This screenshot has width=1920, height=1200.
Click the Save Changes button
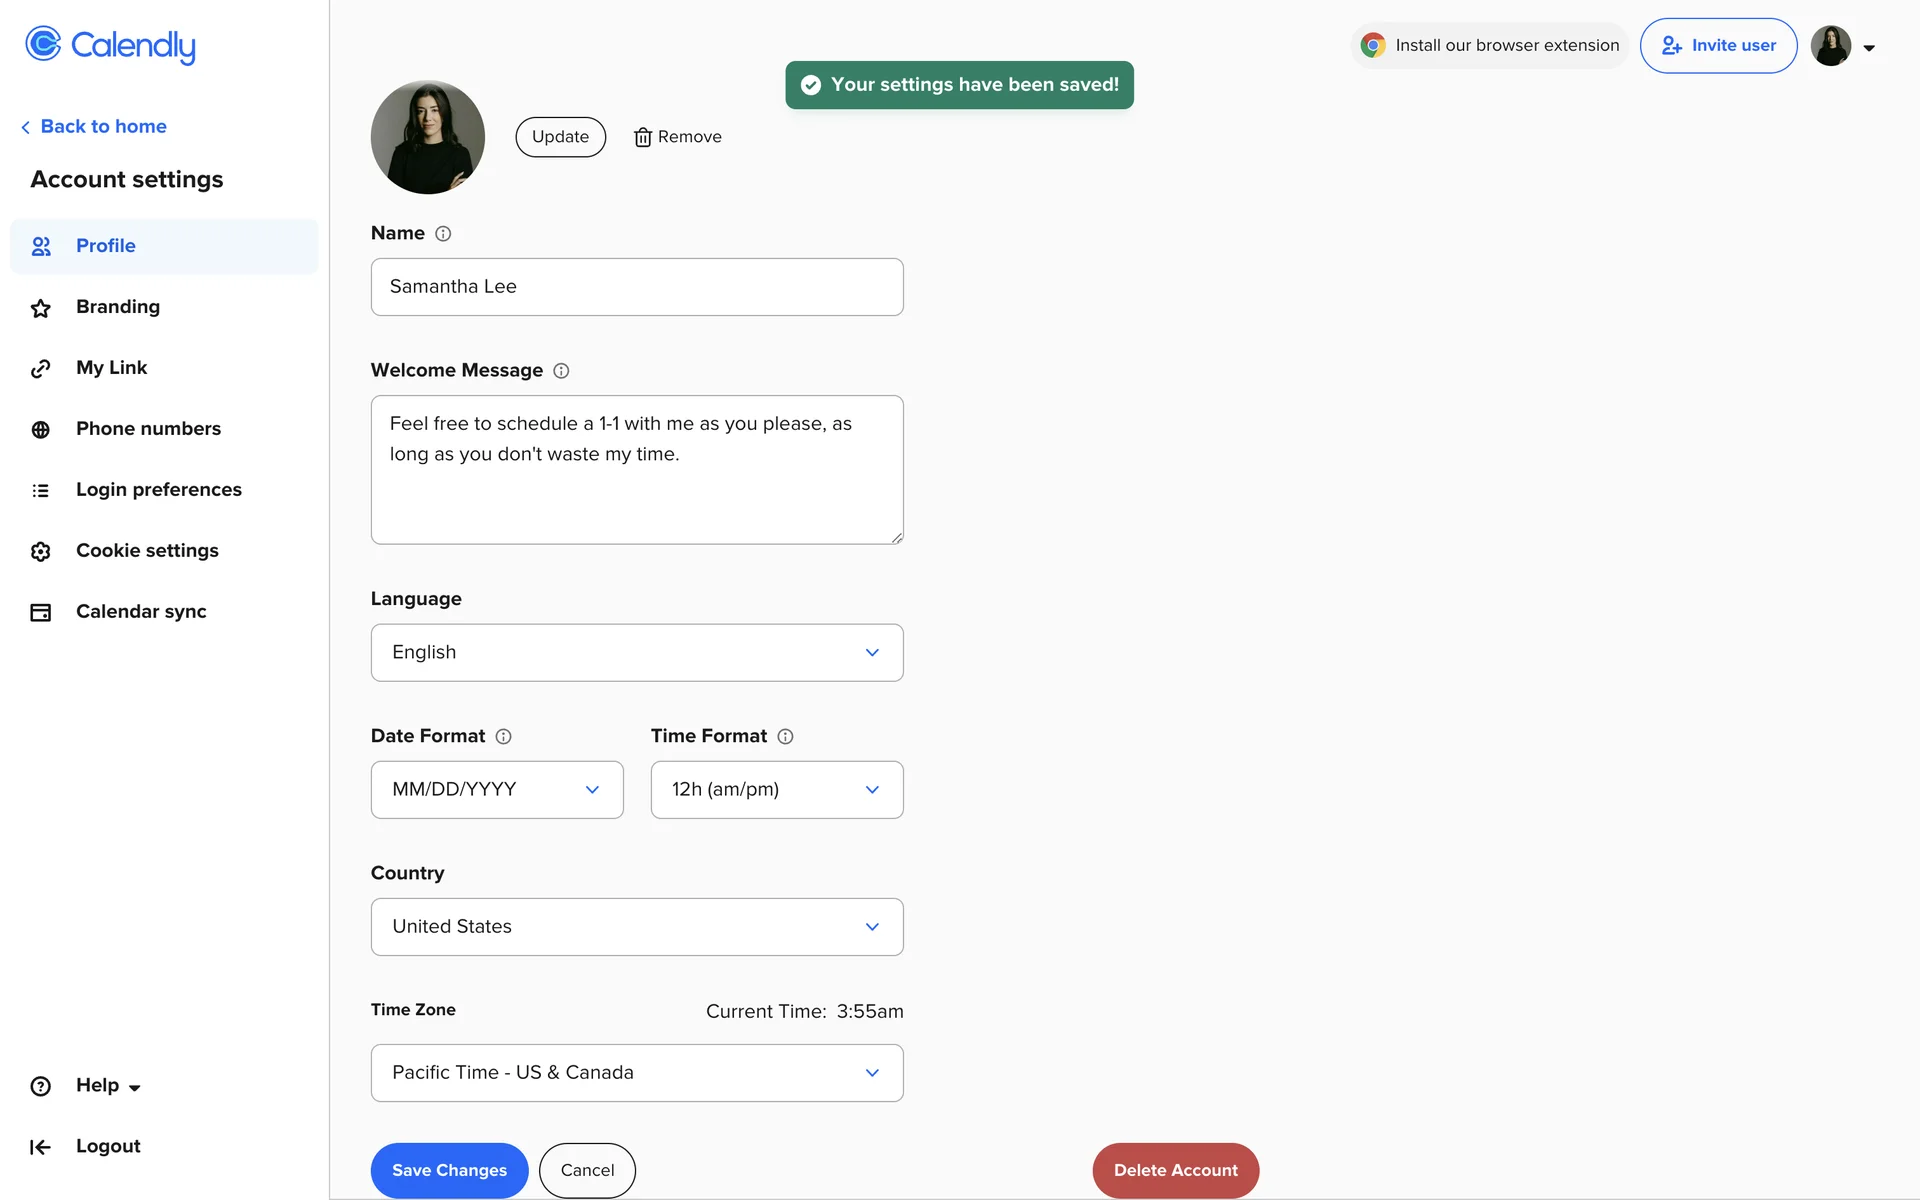tap(449, 1170)
